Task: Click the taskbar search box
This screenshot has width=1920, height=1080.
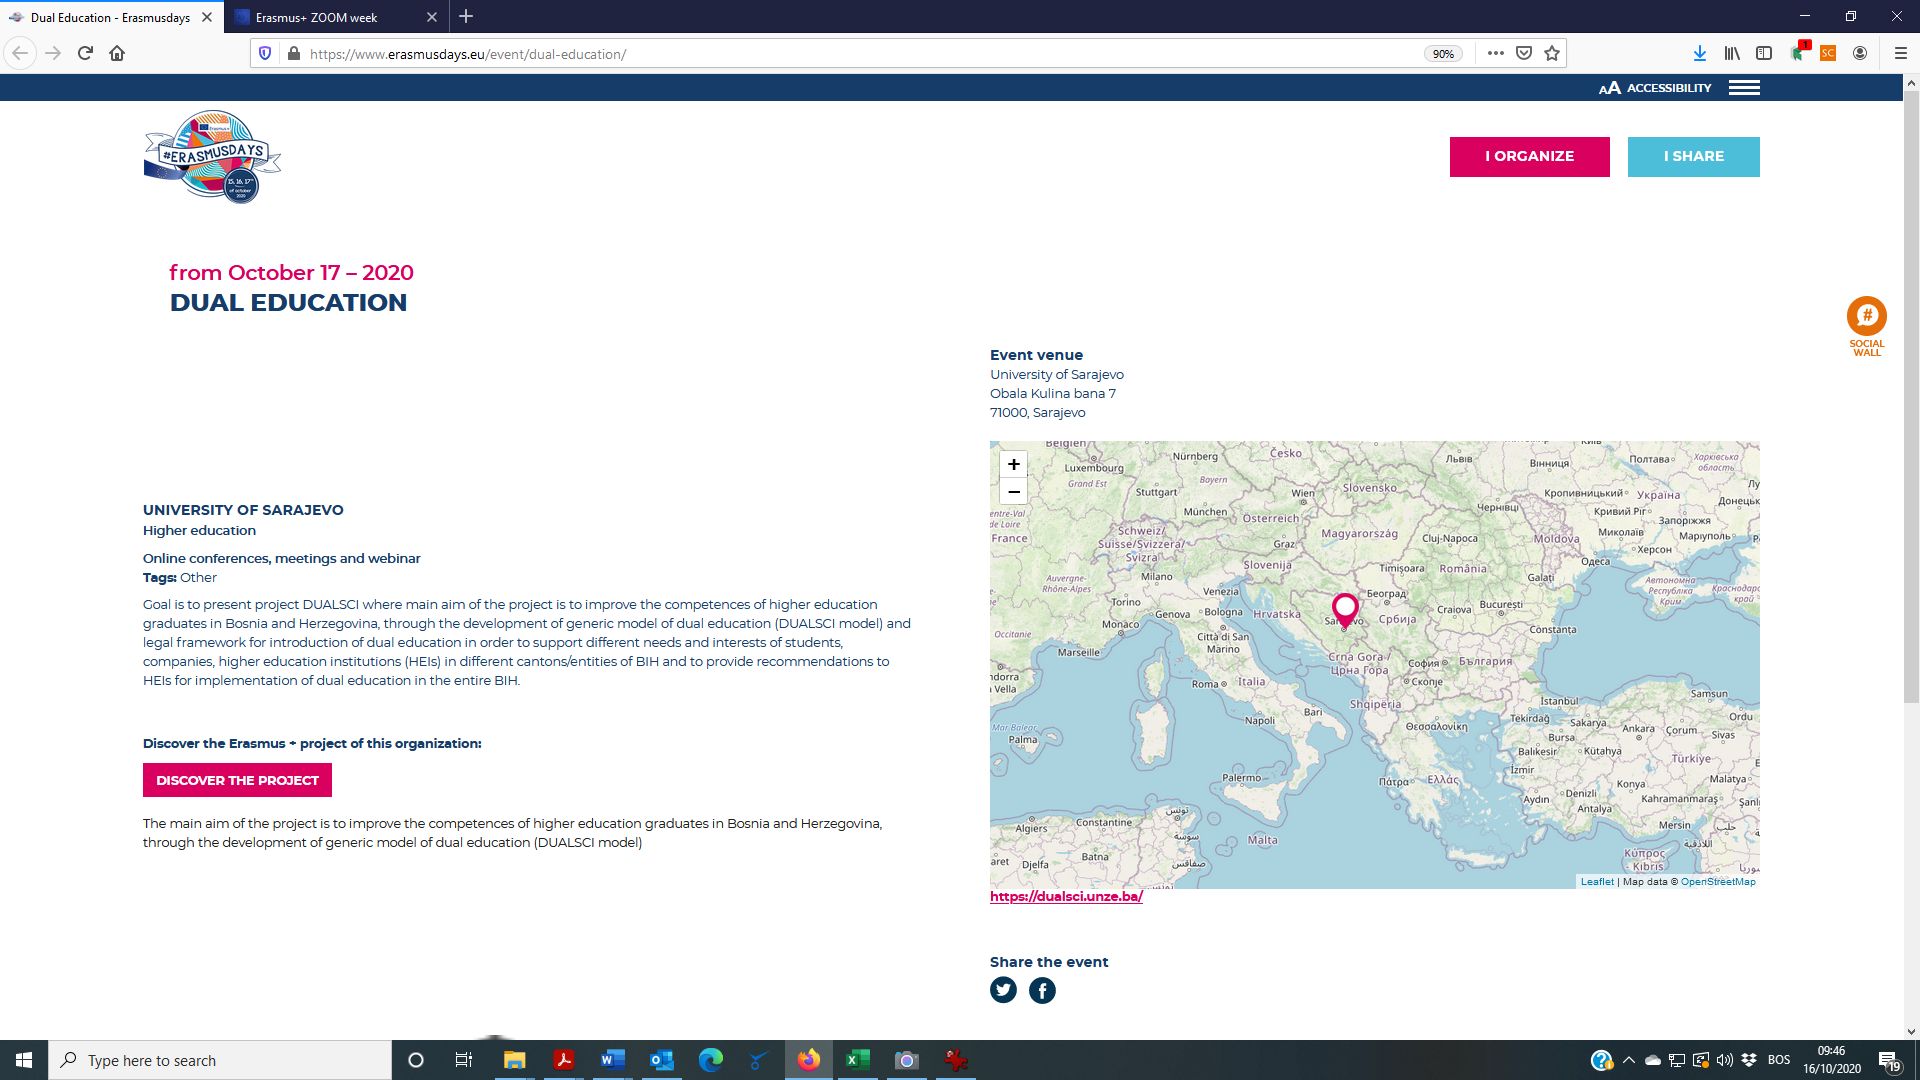Action: click(x=220, y=1060)
